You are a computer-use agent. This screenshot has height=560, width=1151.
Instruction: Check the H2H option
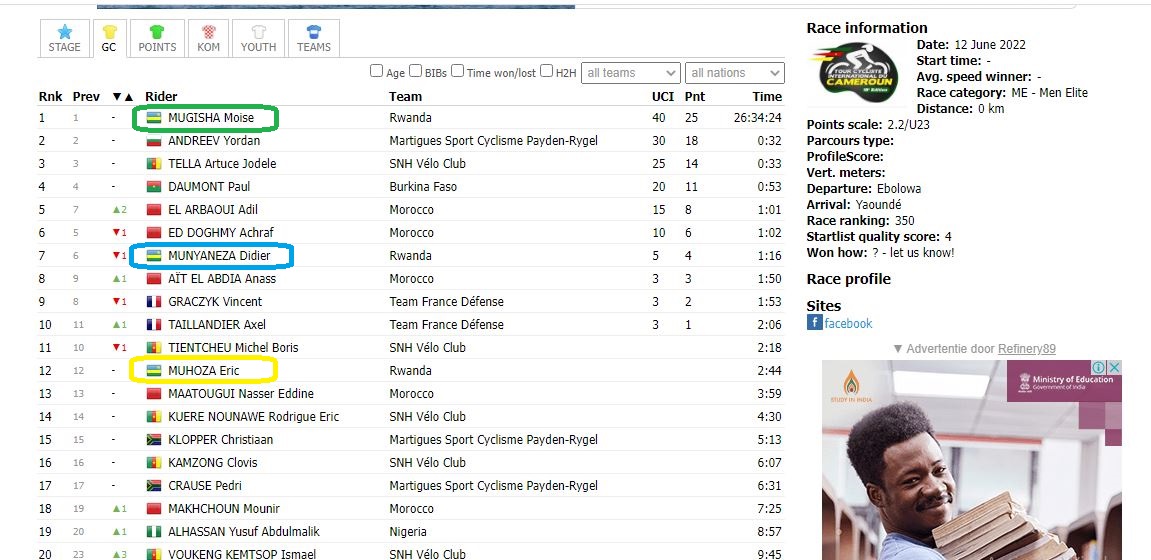(546, 72)
